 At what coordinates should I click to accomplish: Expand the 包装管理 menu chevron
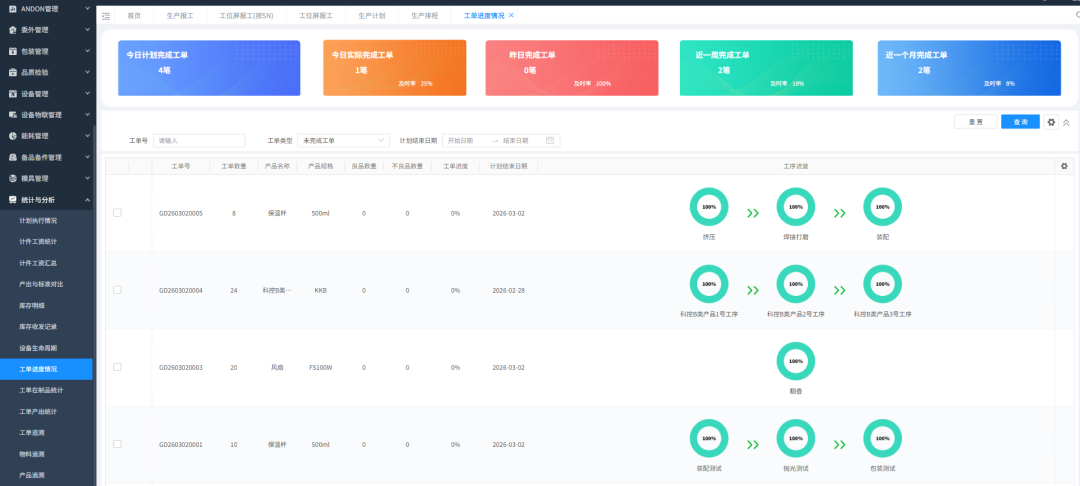pos(87,52)
